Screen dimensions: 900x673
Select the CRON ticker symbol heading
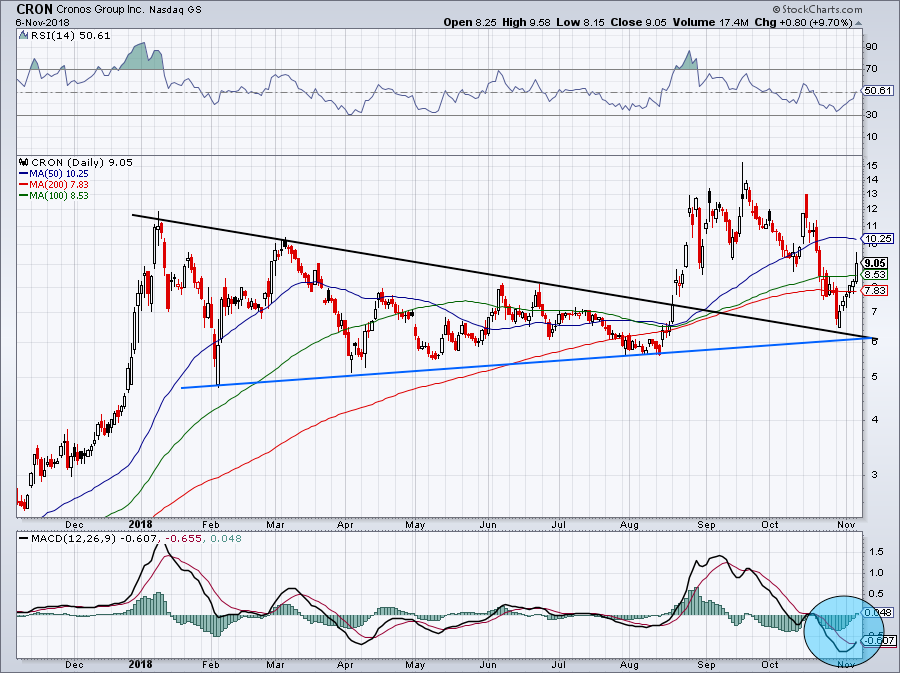pyautogui.click(x=34, y=9)
